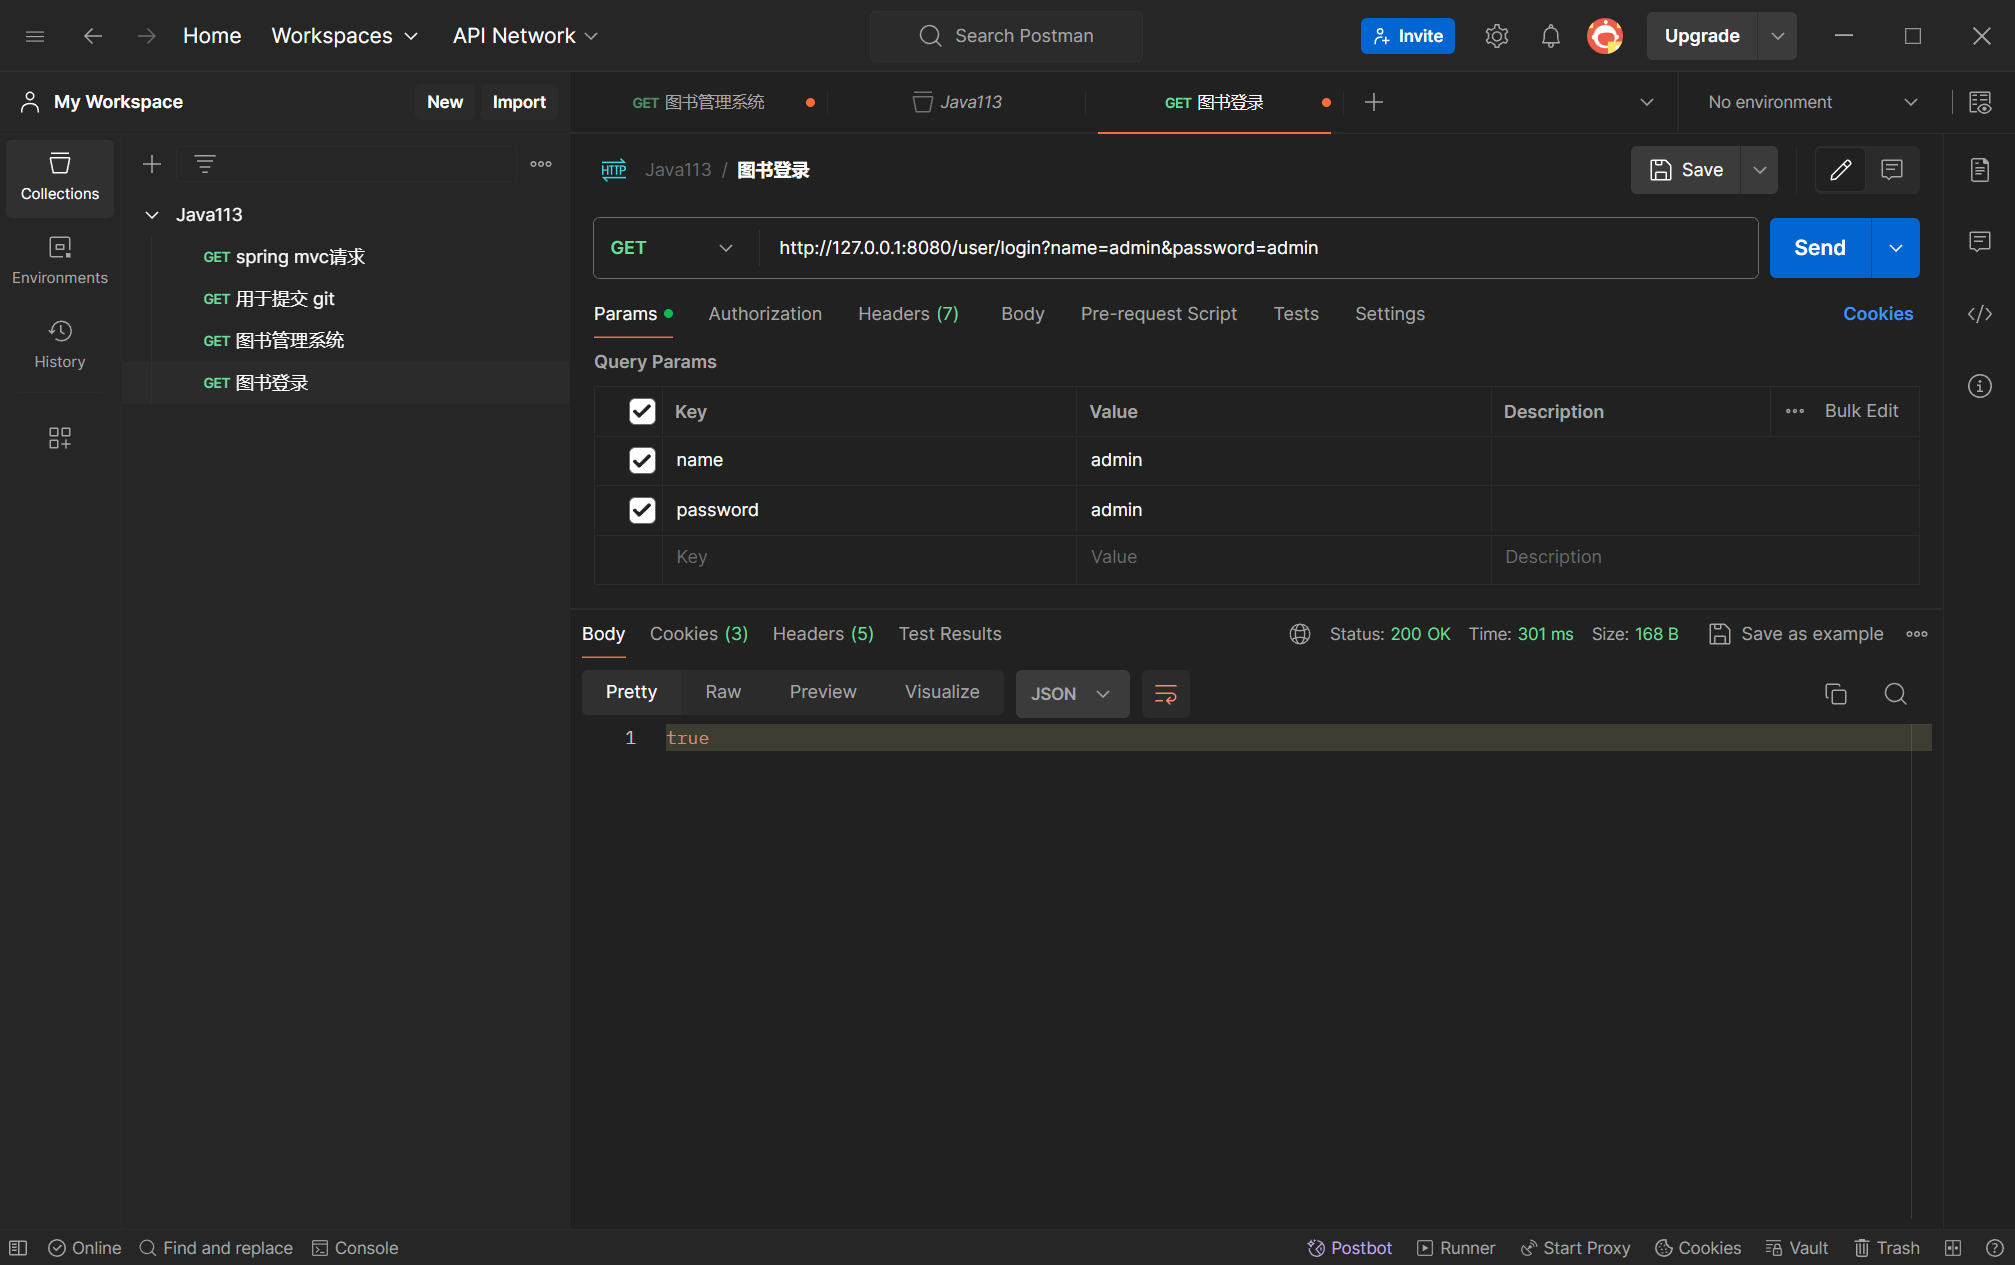This screenshot has width=2015, height=1265.
Task: Open the HTTP method GET dropdown
Action: click(x=673, y=248)
